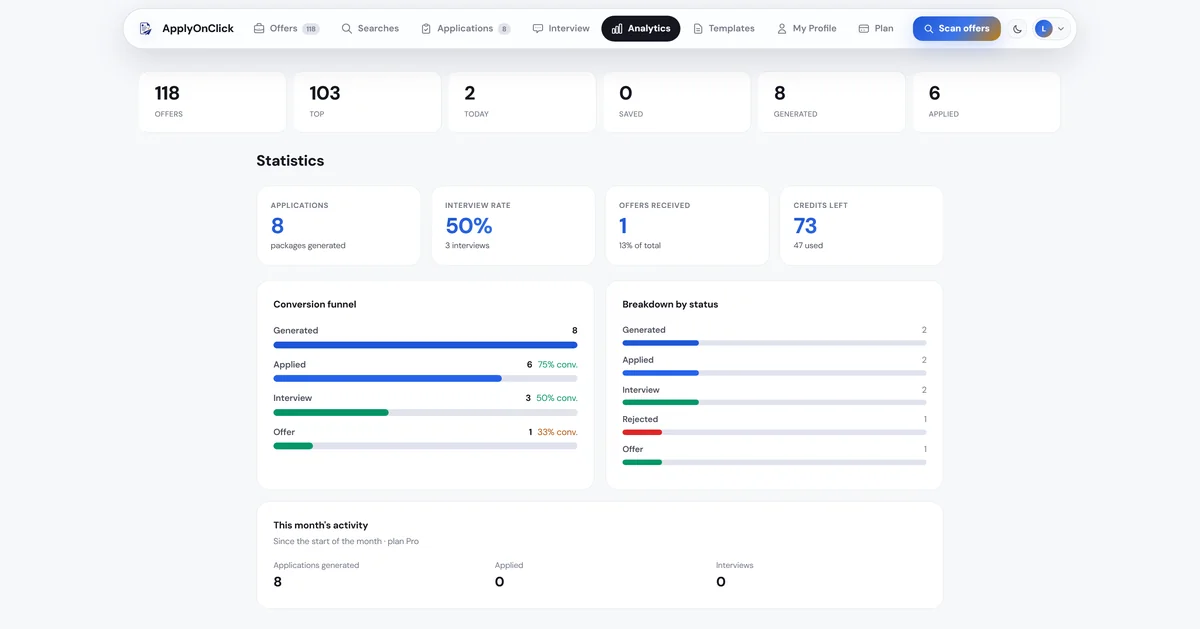Click the '13% of total' text
Image resolution: width=1200 pixels, height=629 pixels.
pyautogui.click(x=640, y=246)
